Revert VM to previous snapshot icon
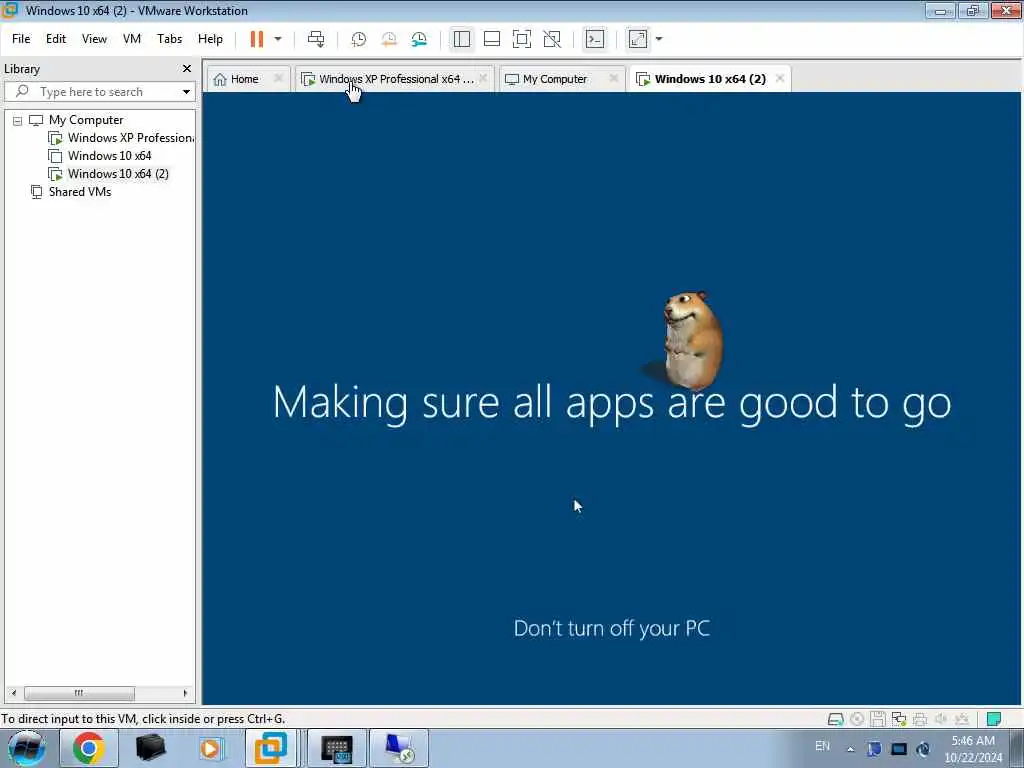The height and width of the screenshot is (768, 1024). [389, 39]
